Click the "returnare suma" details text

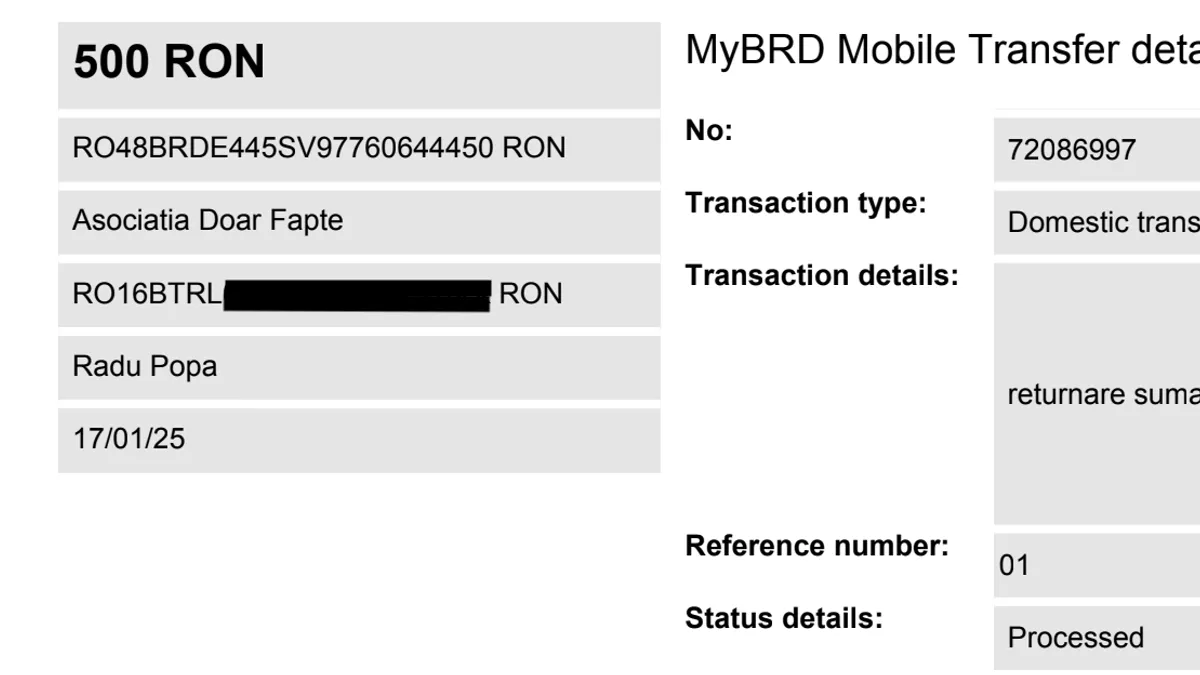[x=1102, y=394]
